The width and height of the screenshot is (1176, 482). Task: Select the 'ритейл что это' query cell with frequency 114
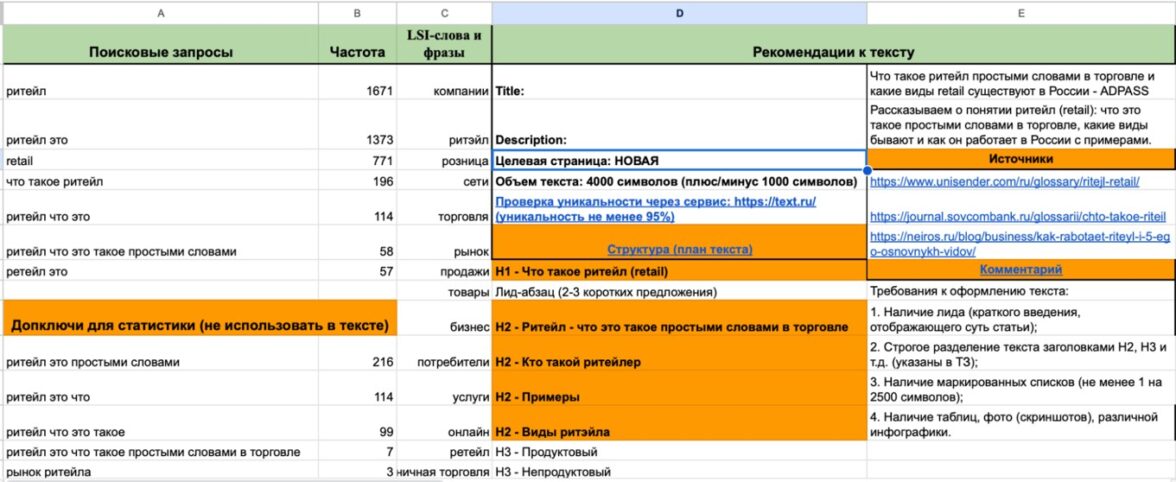point(161,208)
